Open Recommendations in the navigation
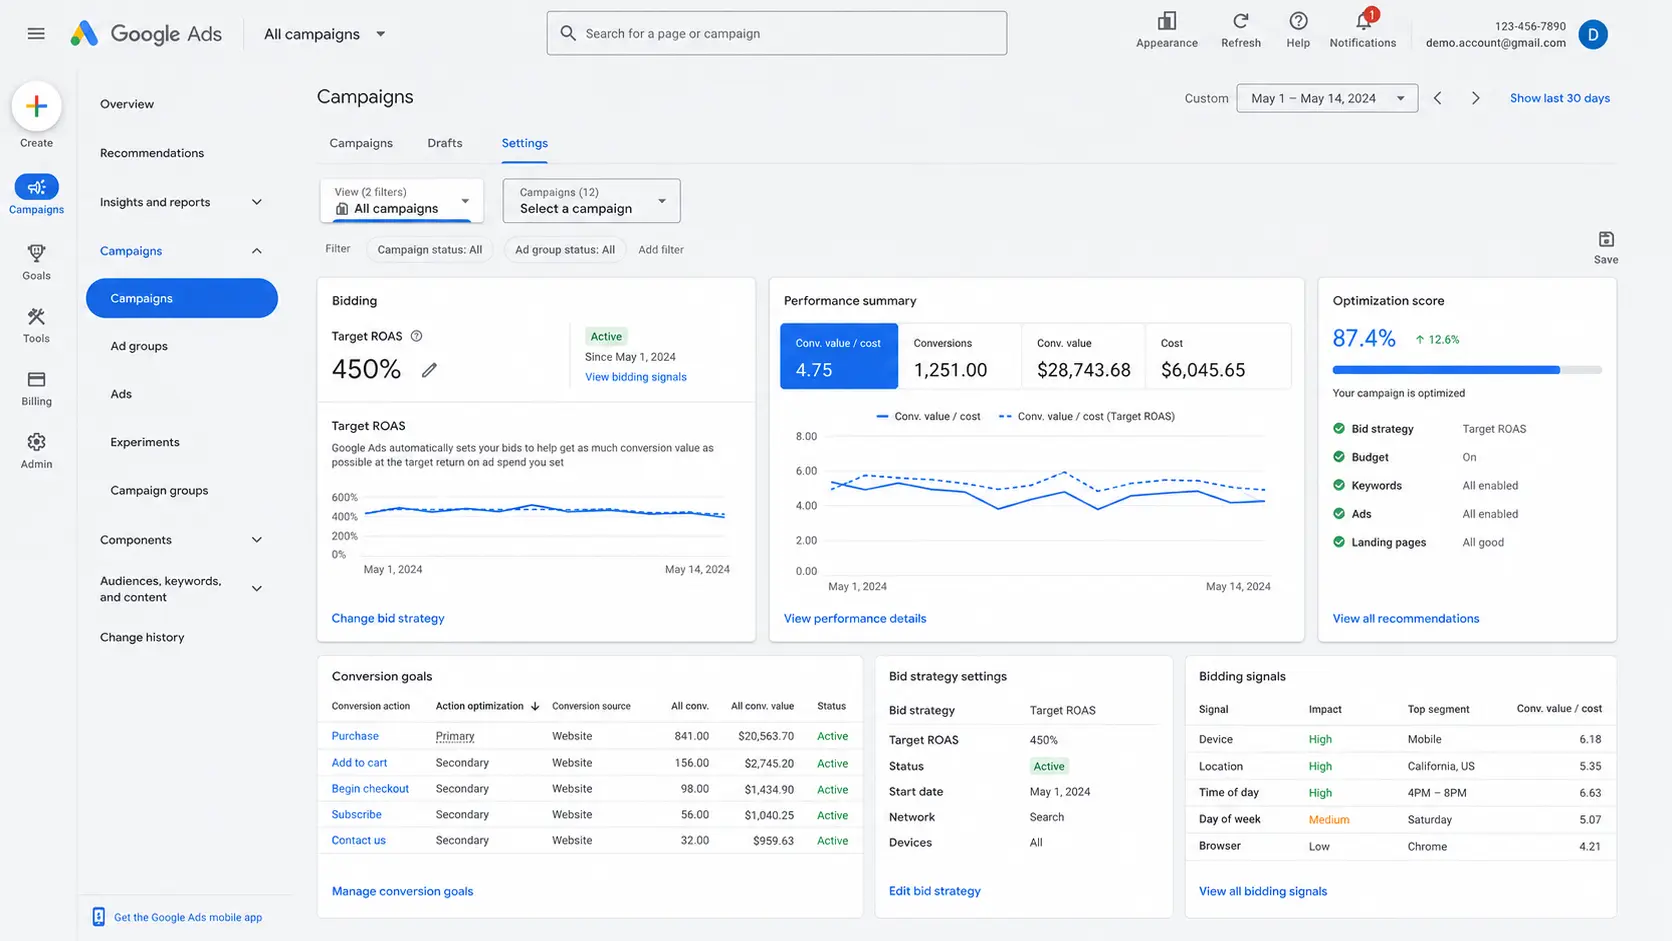The image size is (1672, 941). tap(152, 153)
